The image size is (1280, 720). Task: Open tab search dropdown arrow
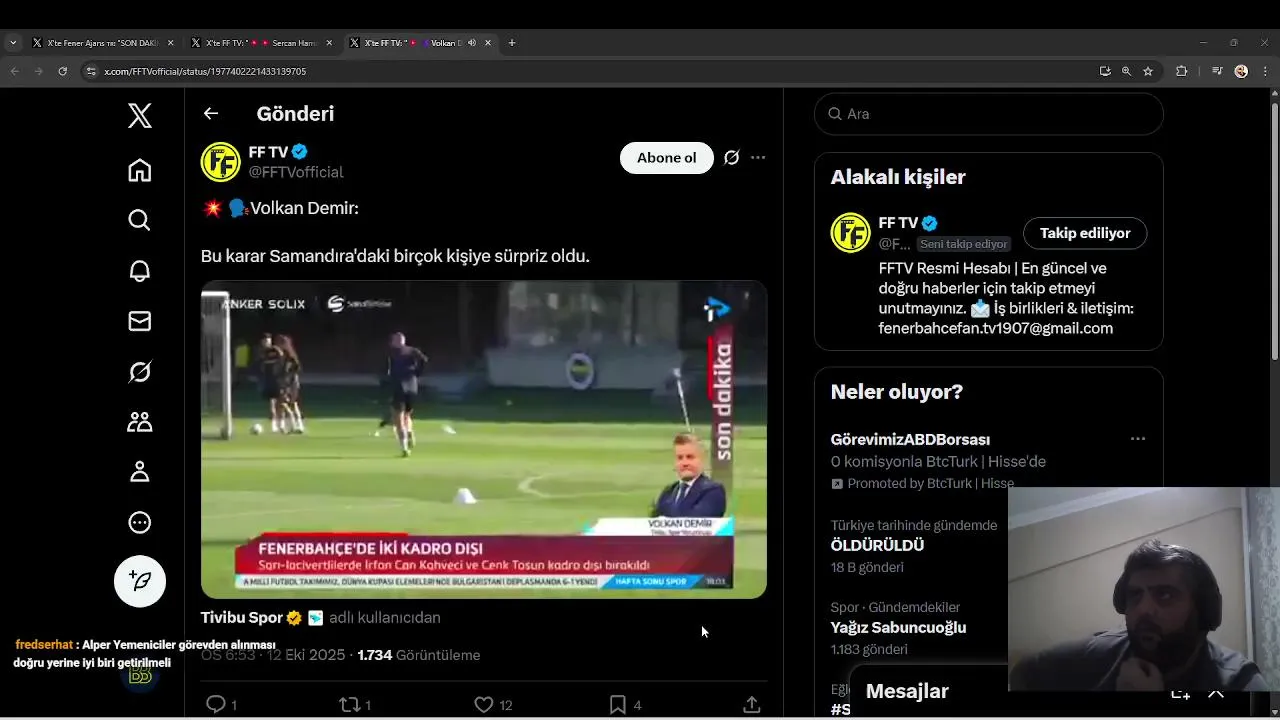click(13, 43)
